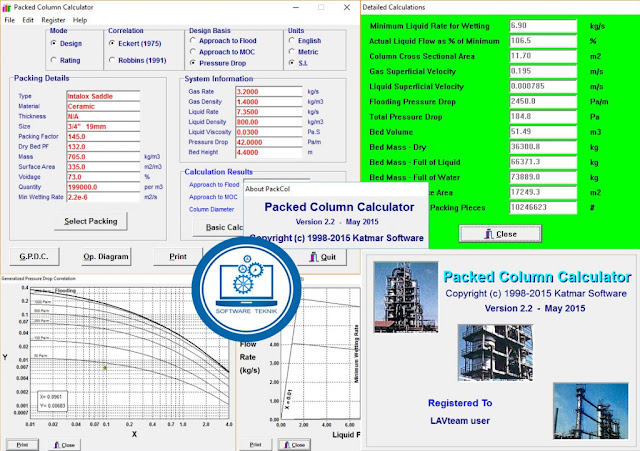640x451 pixels.
Task: Open the Register menu
Action: click(x=53, y=20)
